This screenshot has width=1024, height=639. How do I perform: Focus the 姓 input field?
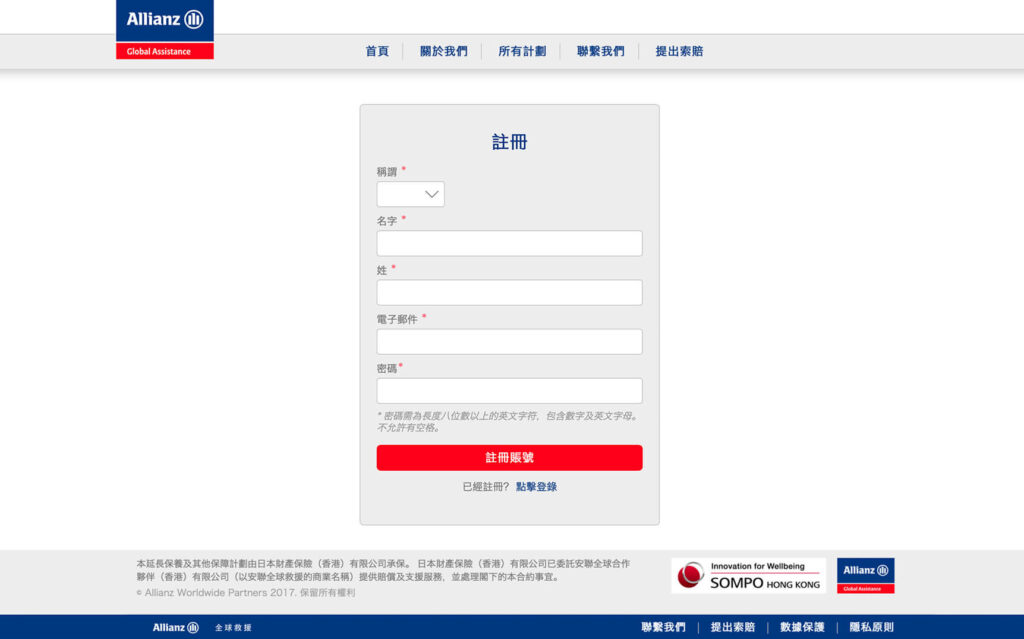(509, 292)
